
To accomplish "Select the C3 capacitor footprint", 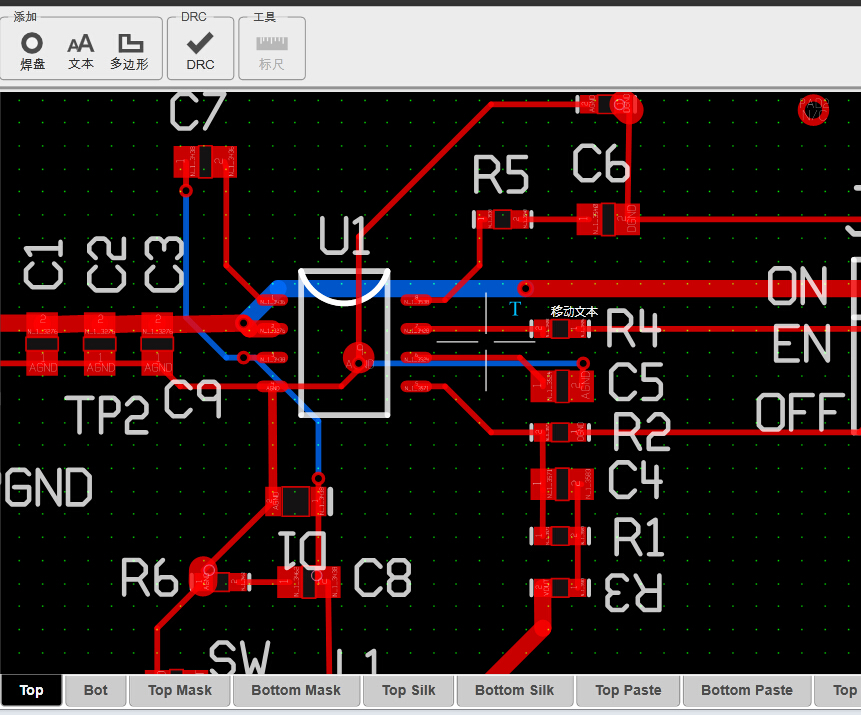I will (158, 344).
